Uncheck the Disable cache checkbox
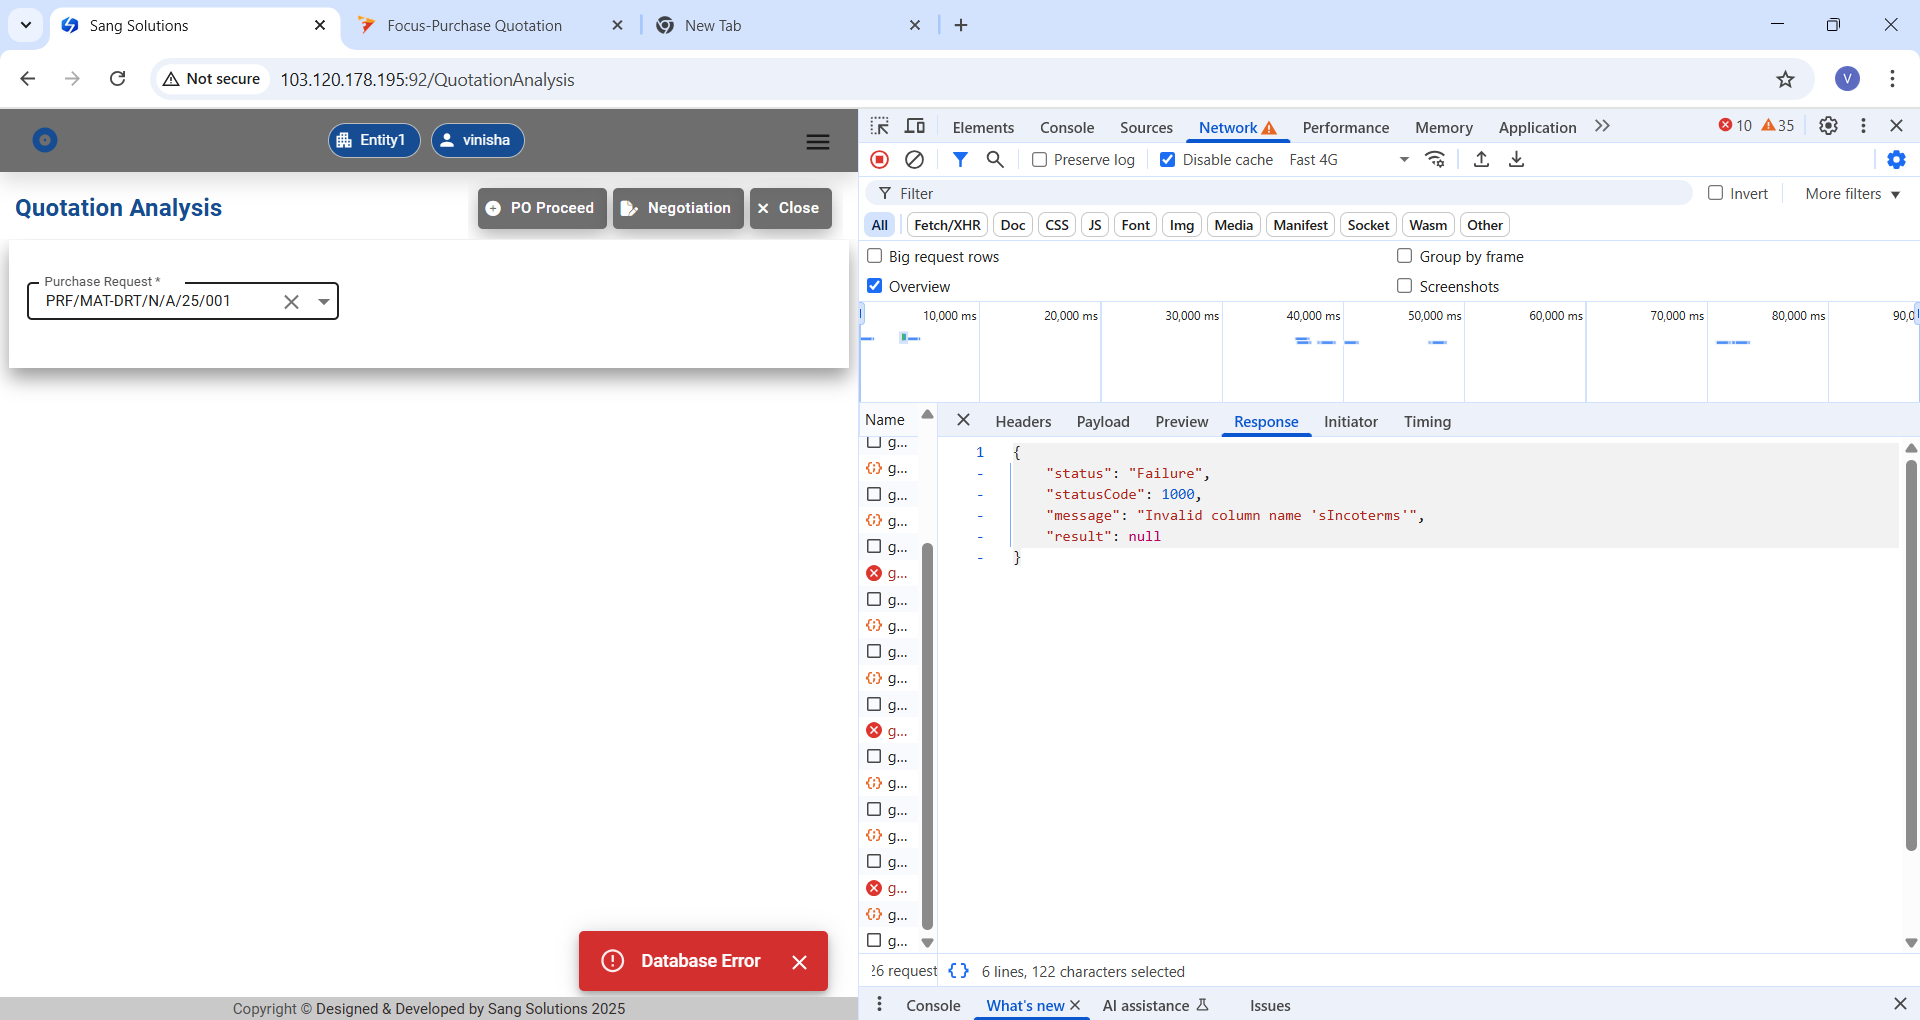Screen dimensions: 1920x1020 click(1167, 160)
